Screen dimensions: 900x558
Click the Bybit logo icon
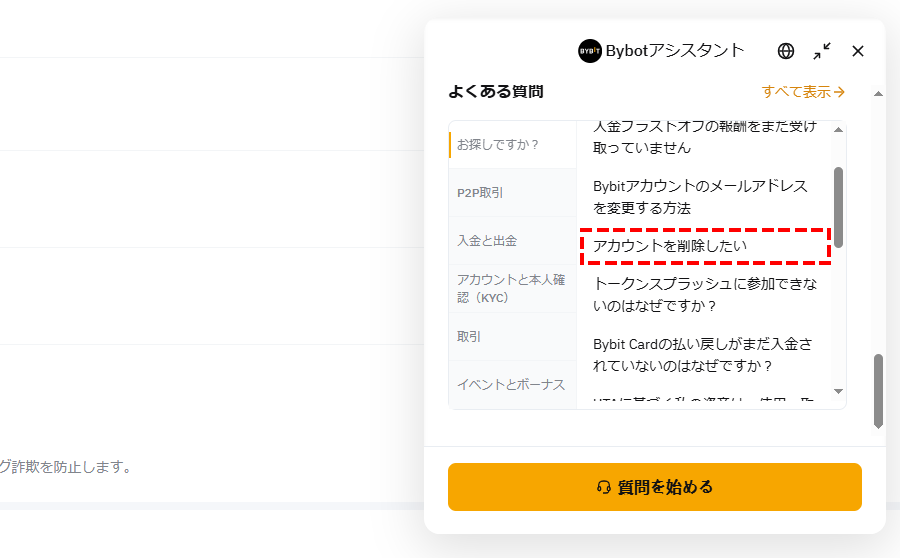589,51
